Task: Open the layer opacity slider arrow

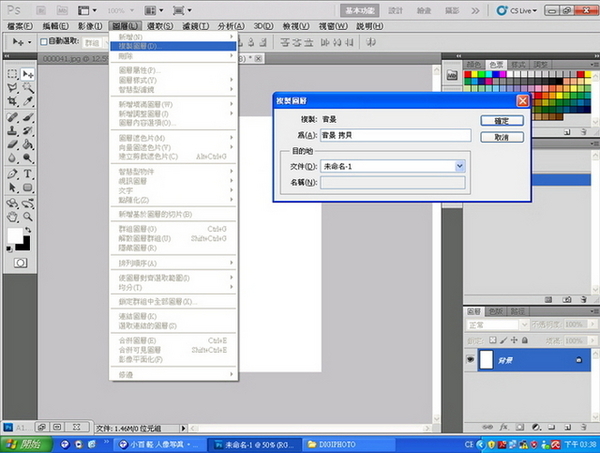Action: [x=593, y=324]
